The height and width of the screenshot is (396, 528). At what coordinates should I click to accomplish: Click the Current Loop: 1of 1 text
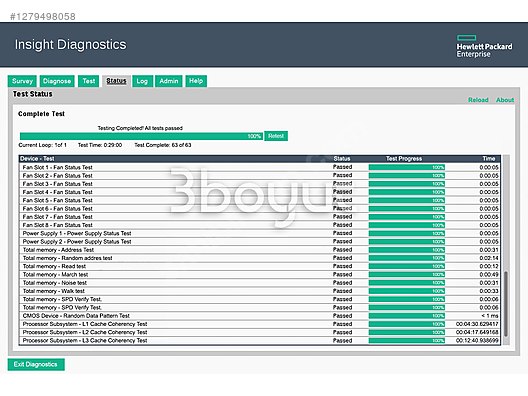[x=42, y=145]
